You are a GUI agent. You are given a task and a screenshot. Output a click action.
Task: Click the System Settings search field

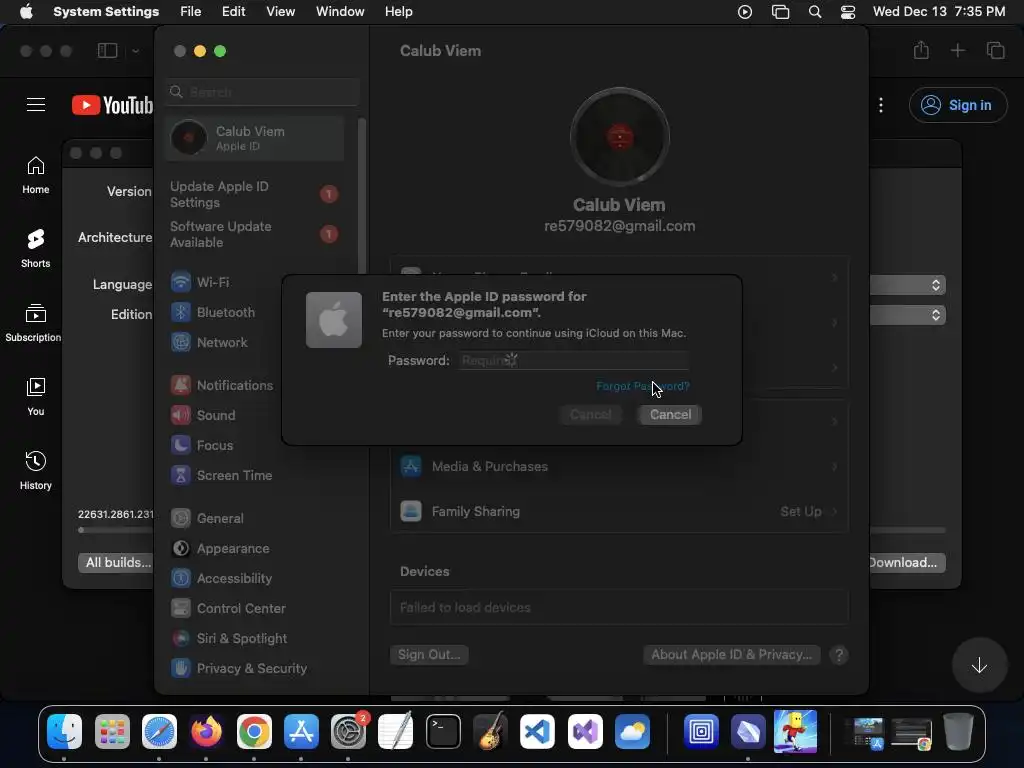click(263, 92)
